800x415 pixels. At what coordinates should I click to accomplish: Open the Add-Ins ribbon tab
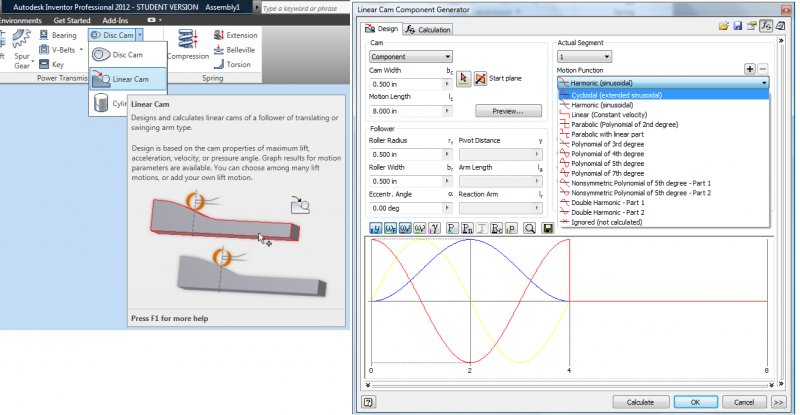pyautogui.click(x=115, y=20)
